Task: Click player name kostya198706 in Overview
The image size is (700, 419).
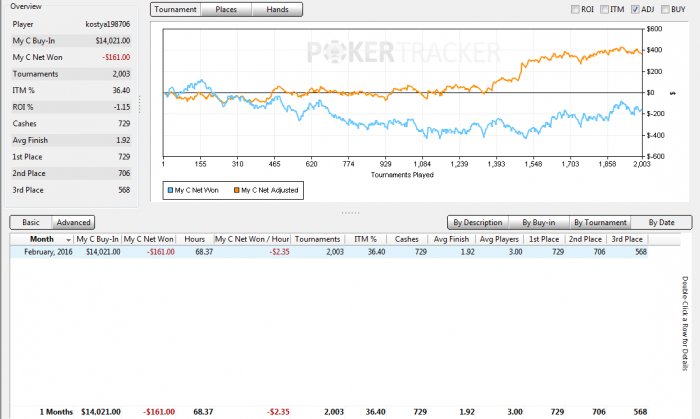Action: (108, 24)
